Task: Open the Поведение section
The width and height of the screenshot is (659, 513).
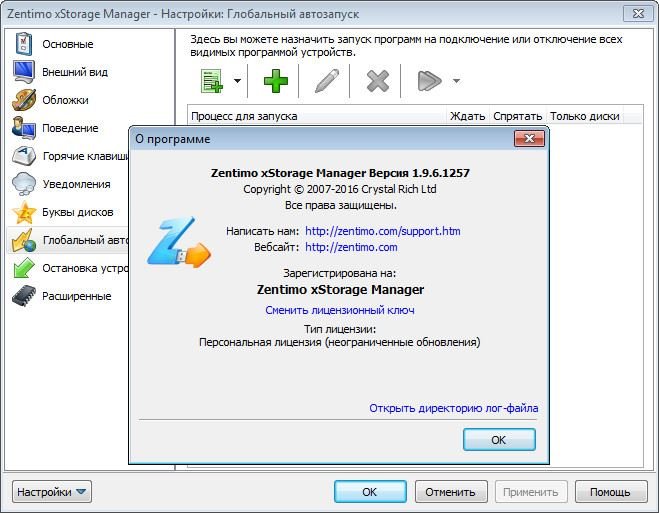Action: tap(70, 128)
